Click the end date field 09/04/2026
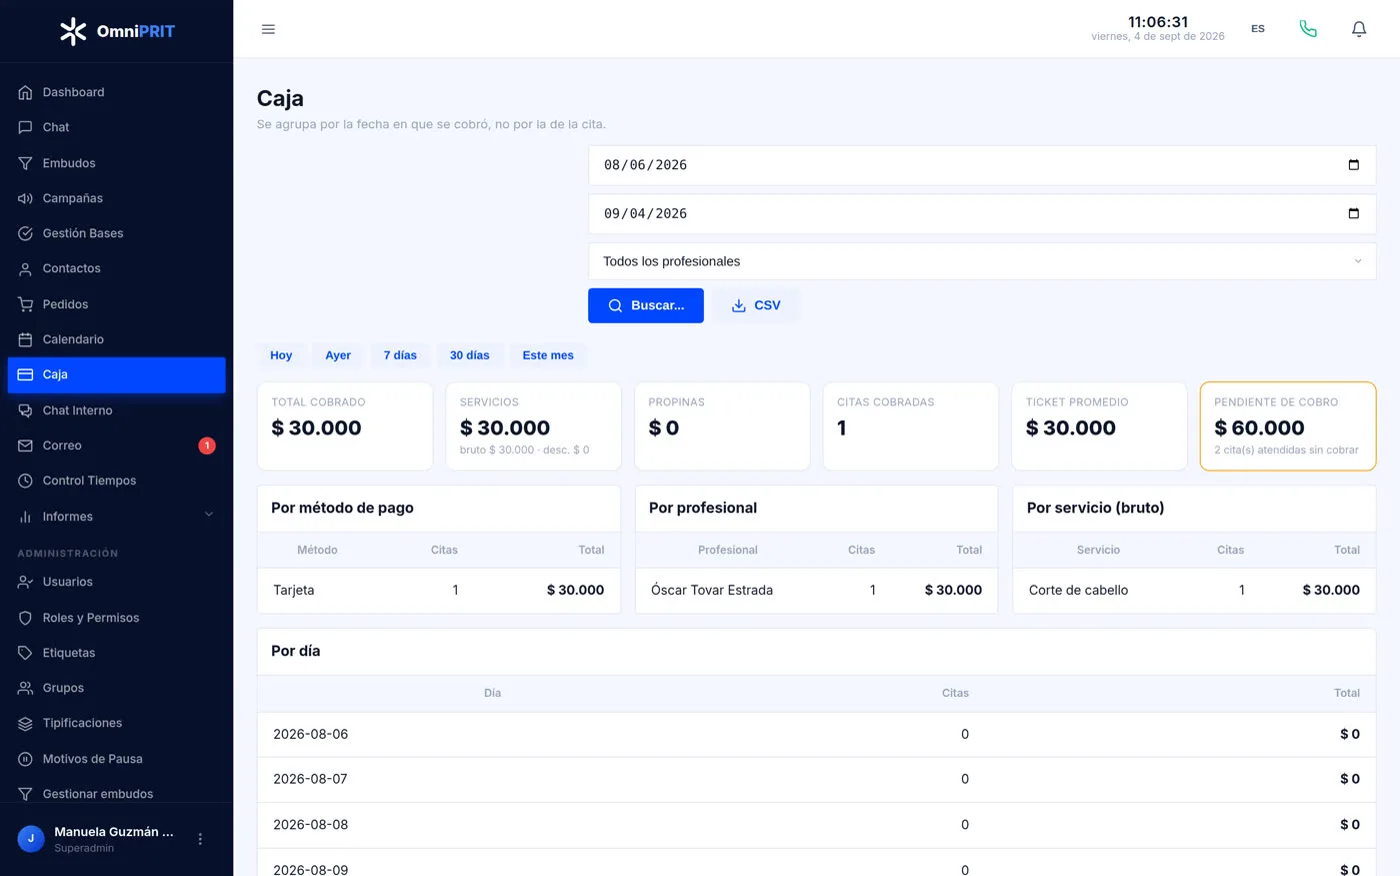This screenshot has height=876, width=1400. 982,213
